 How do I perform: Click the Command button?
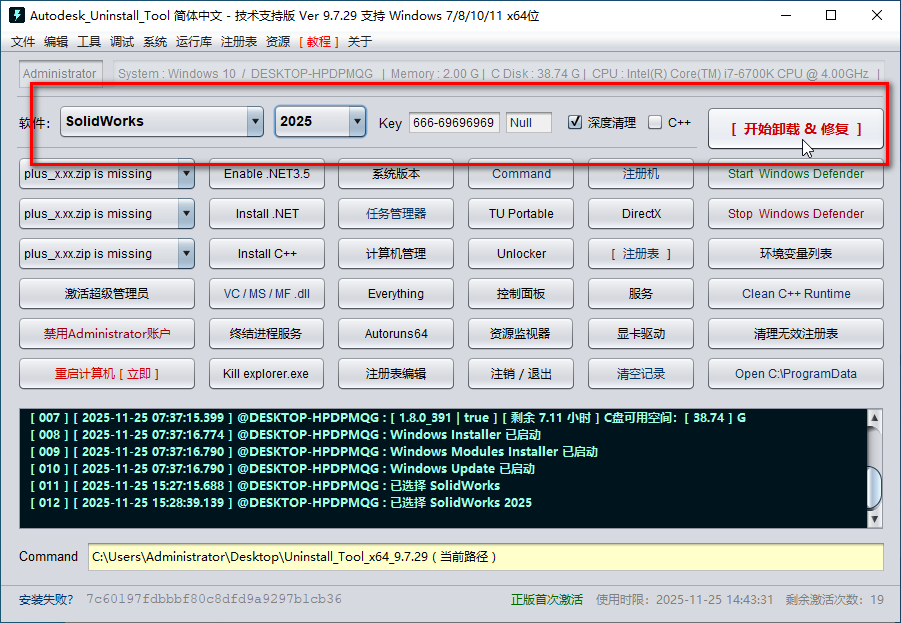tap(521, 174)
